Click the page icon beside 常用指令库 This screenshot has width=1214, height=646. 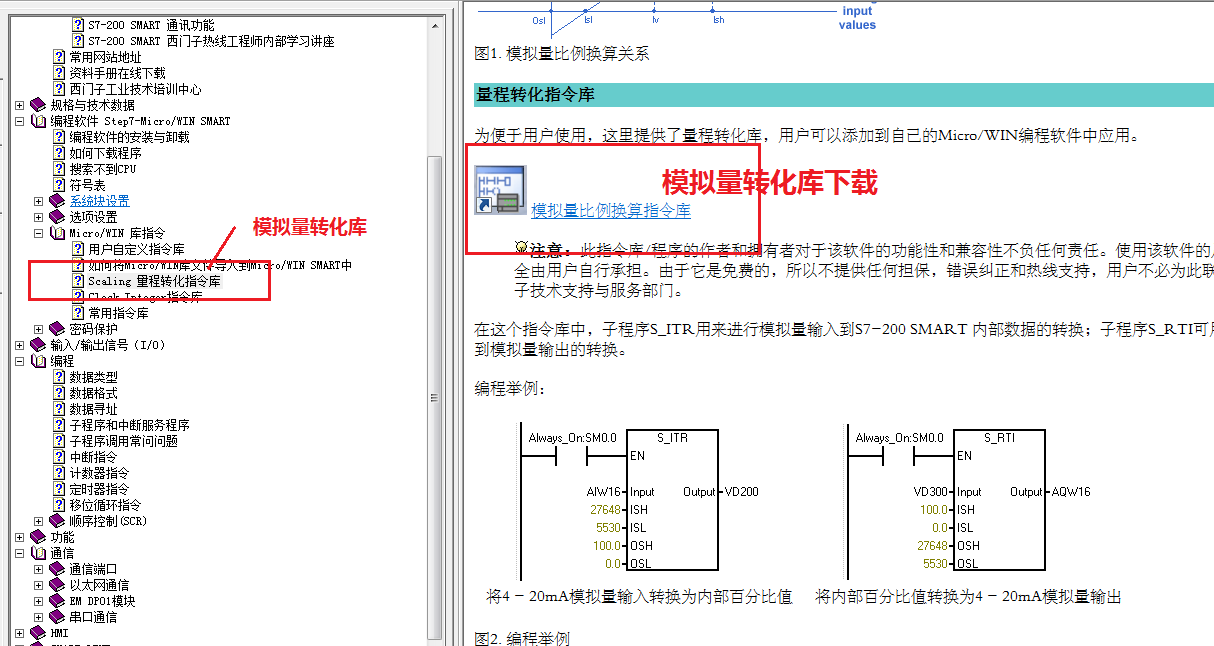[x=78, y=313]
